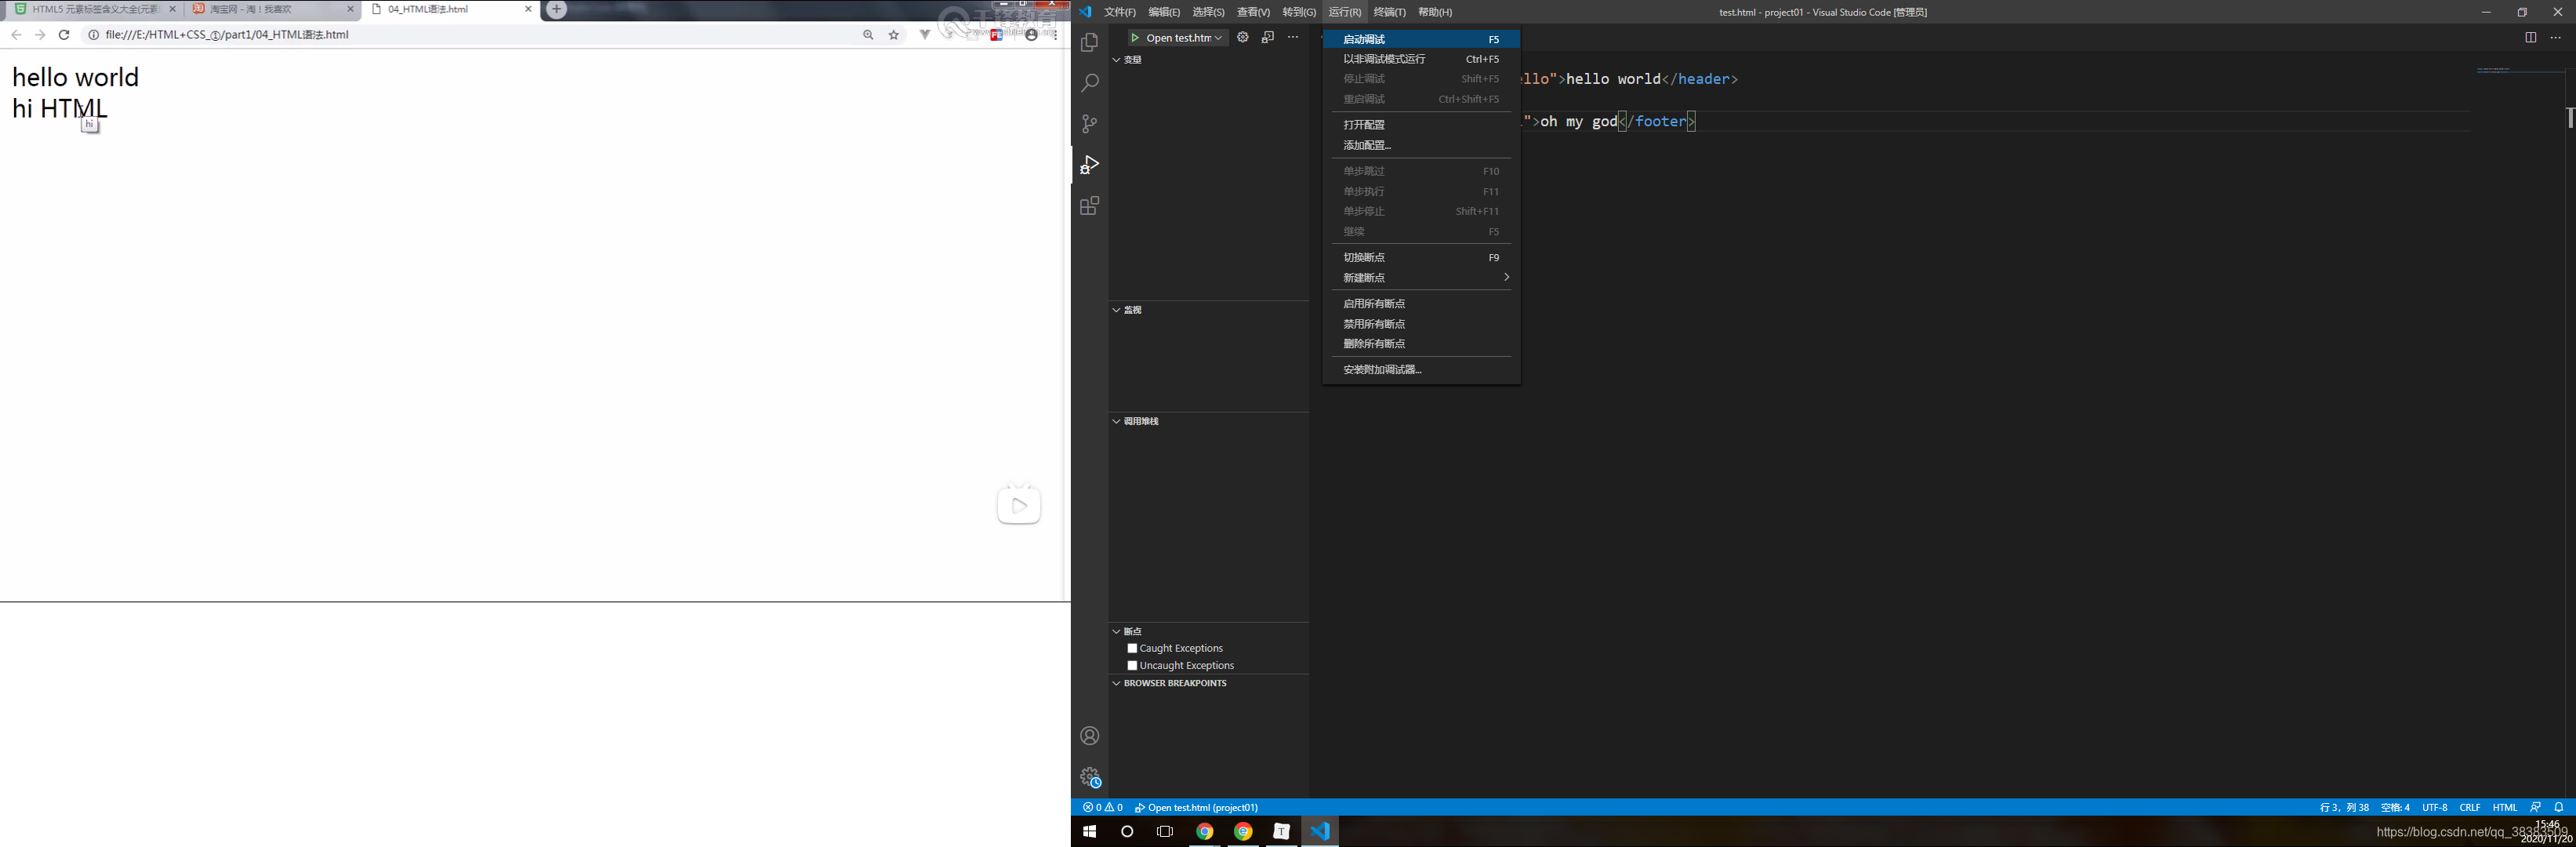The image size is (2576, 847).
Task: Click CRLF line ending in status bar
Action: pos(2469,807)
